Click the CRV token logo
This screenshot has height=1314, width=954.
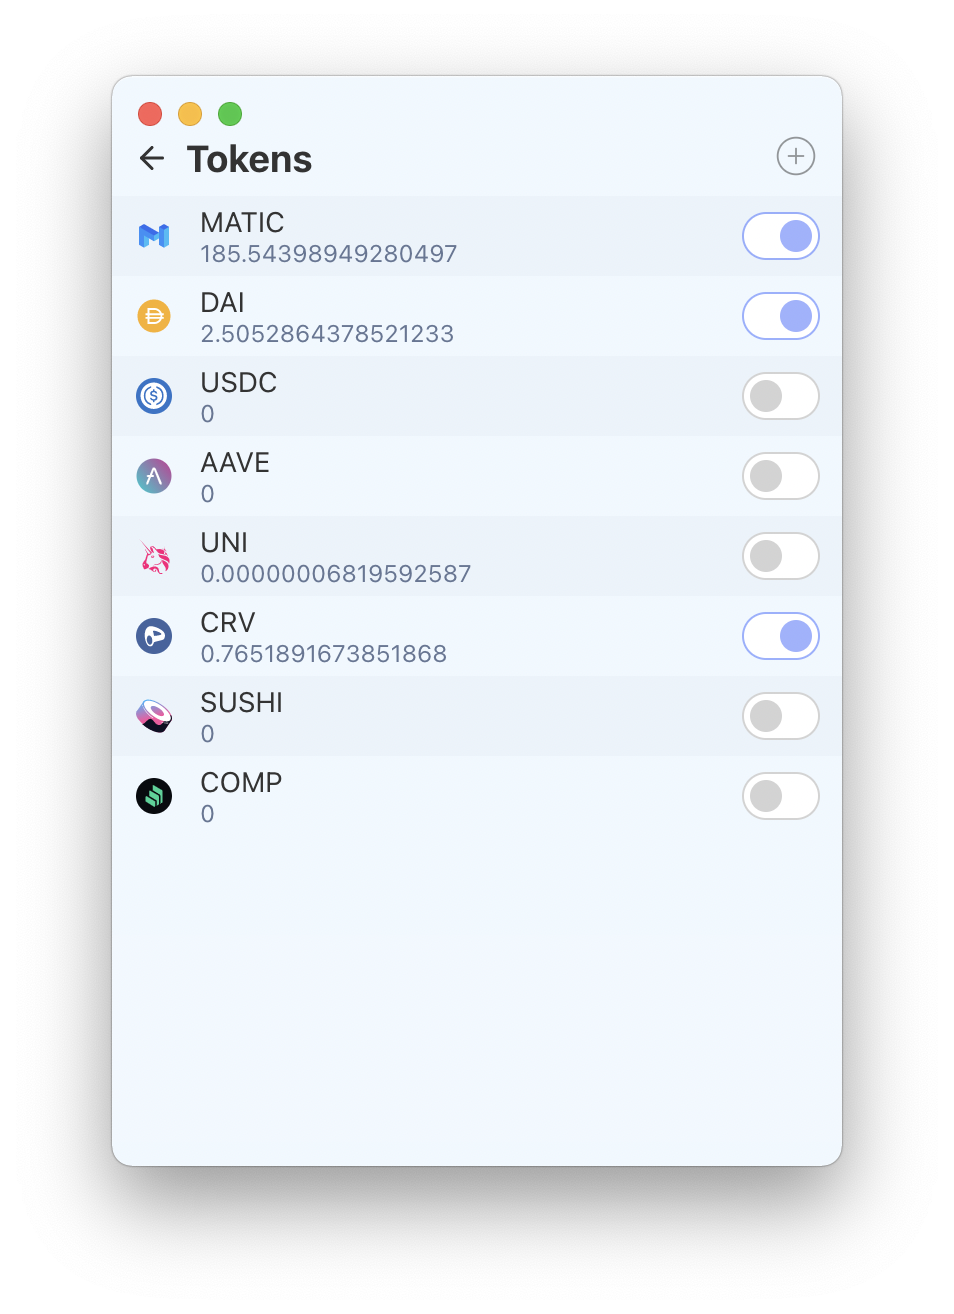[x=154, y=636]
